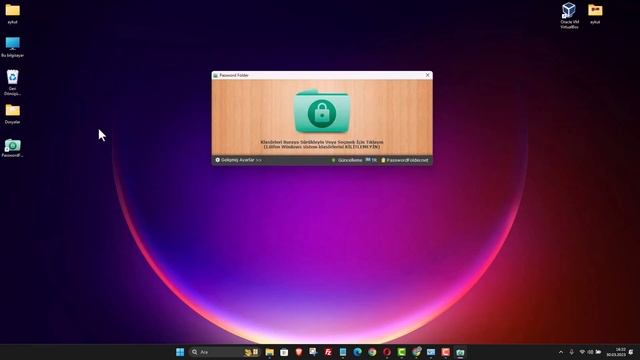Switch to Password Folder taskbar icon

(460, 352)
